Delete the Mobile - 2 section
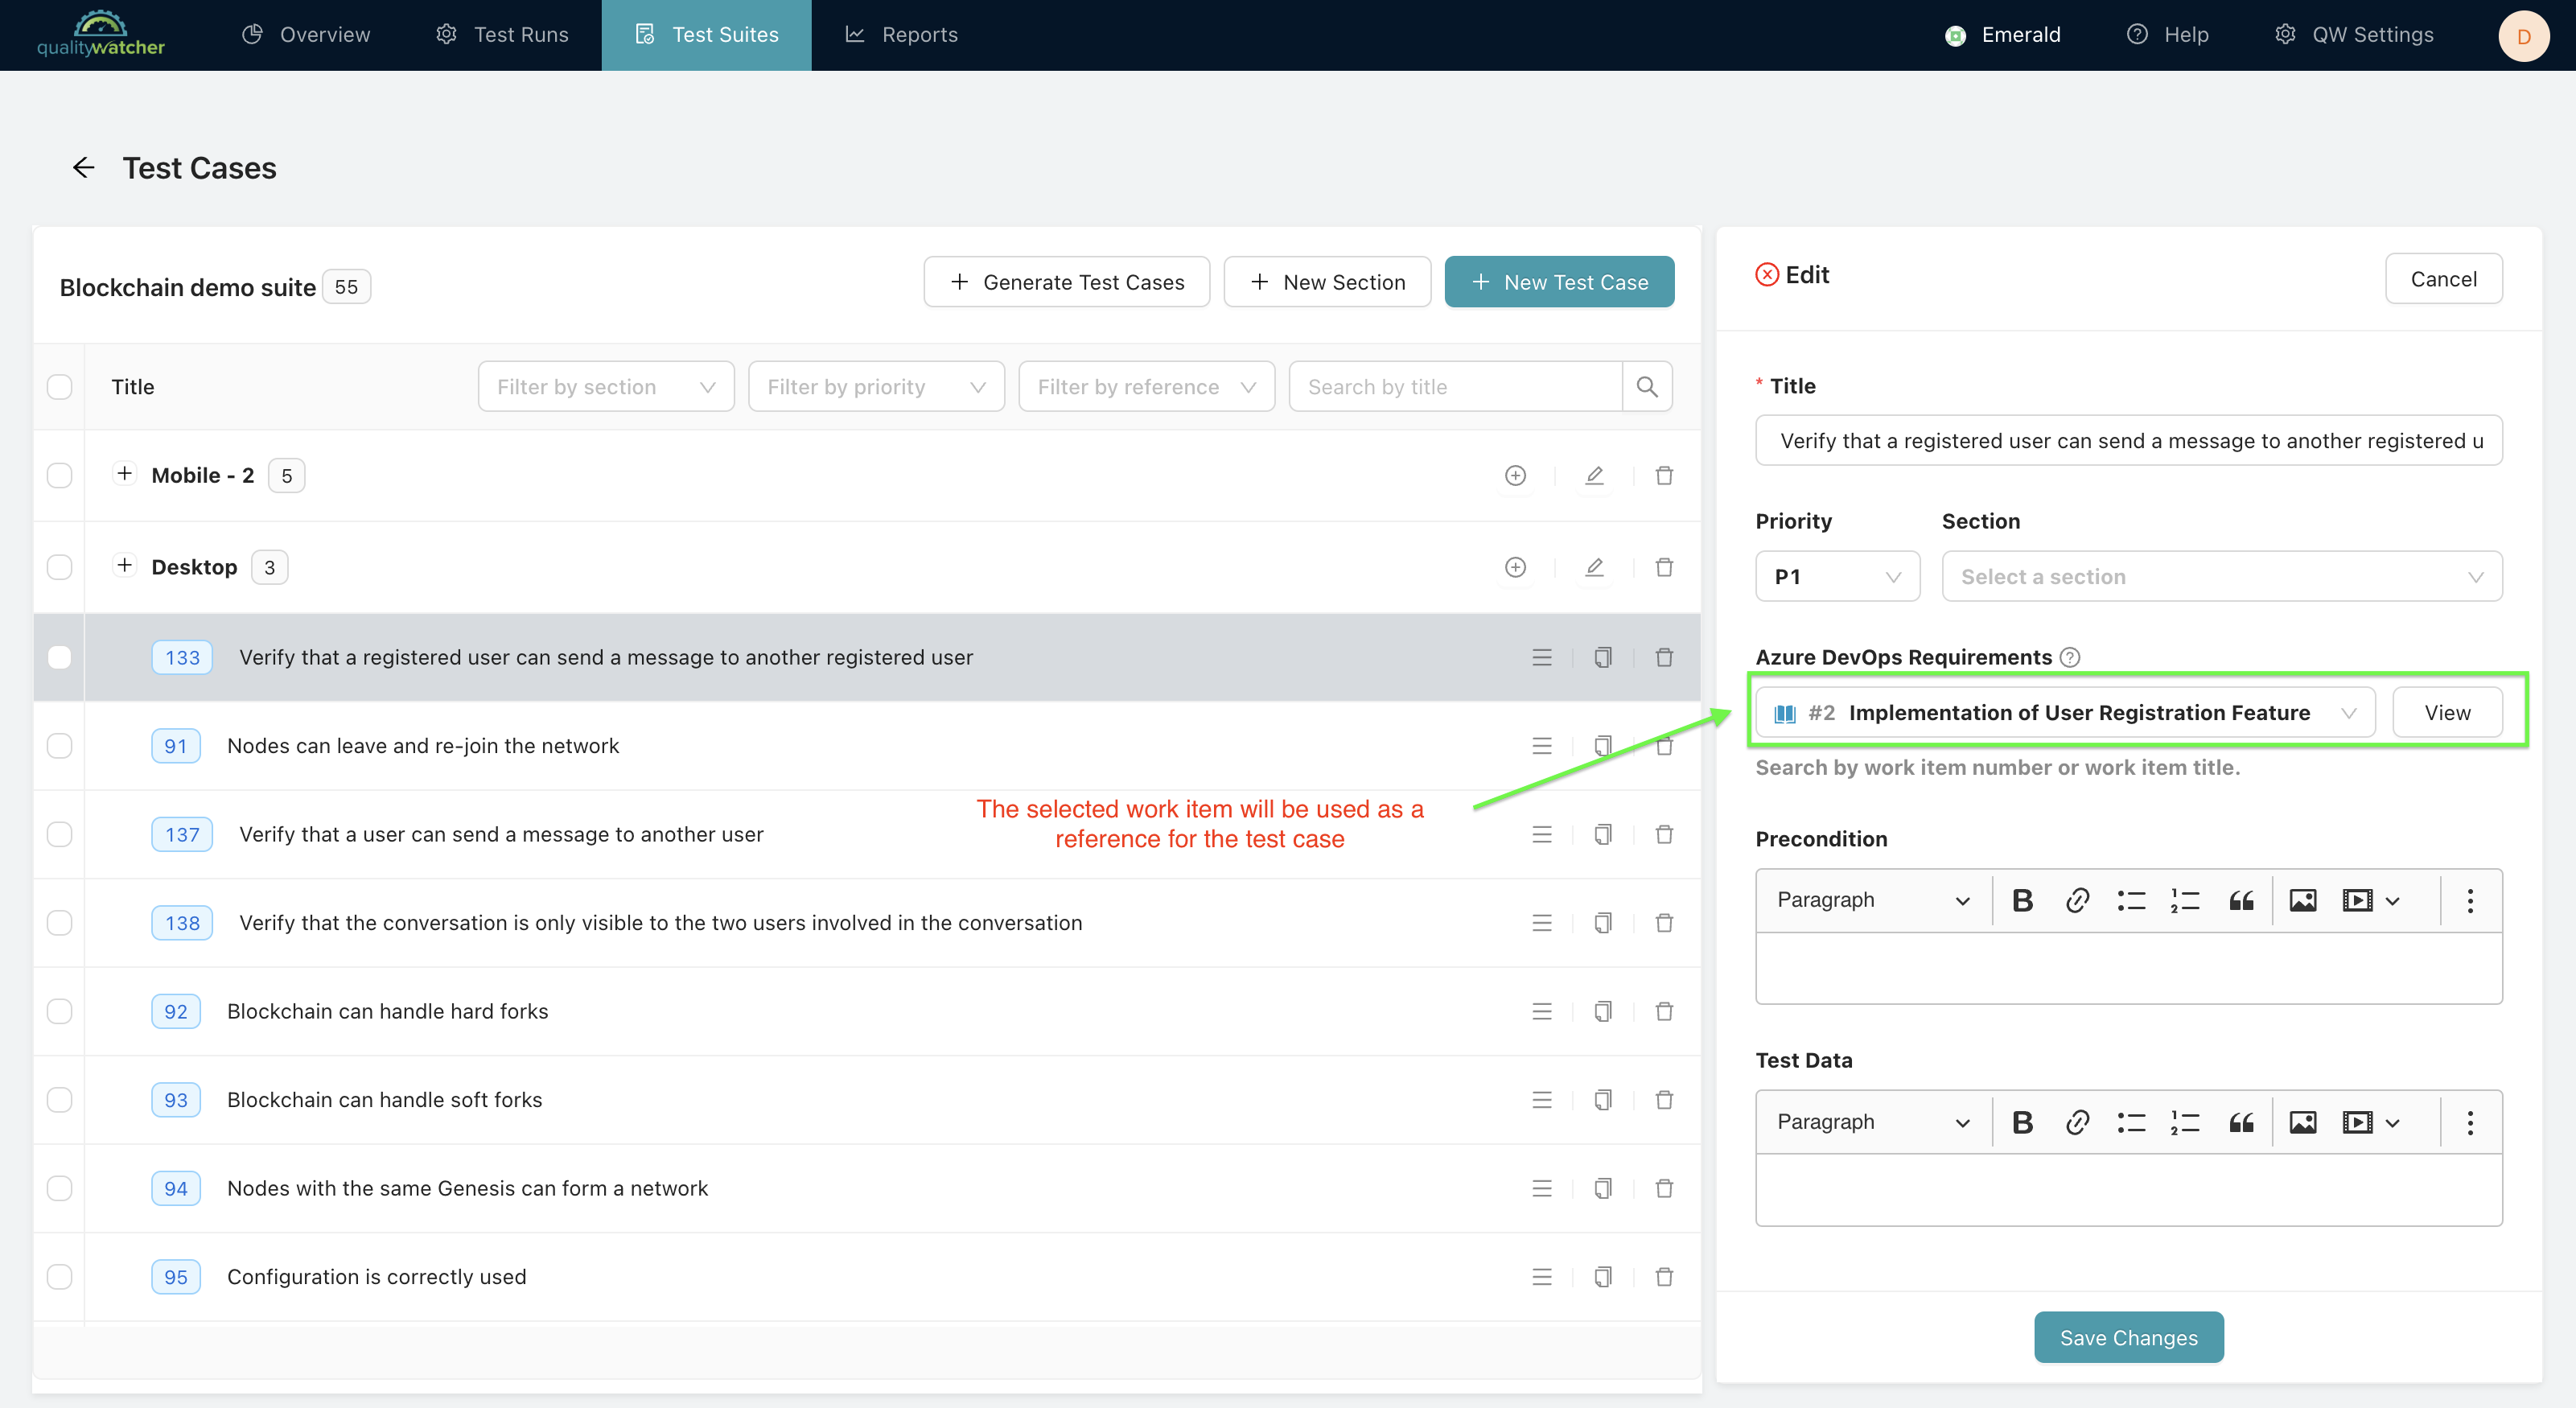This screenshot has height=1408, width=2576. click(x=1664, y=475)
